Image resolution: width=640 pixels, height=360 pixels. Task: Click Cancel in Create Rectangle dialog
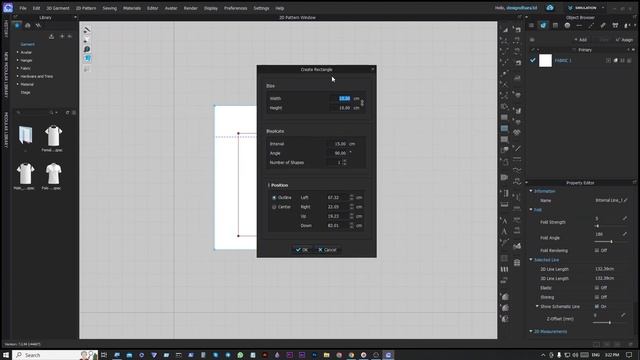pos(327,250)
